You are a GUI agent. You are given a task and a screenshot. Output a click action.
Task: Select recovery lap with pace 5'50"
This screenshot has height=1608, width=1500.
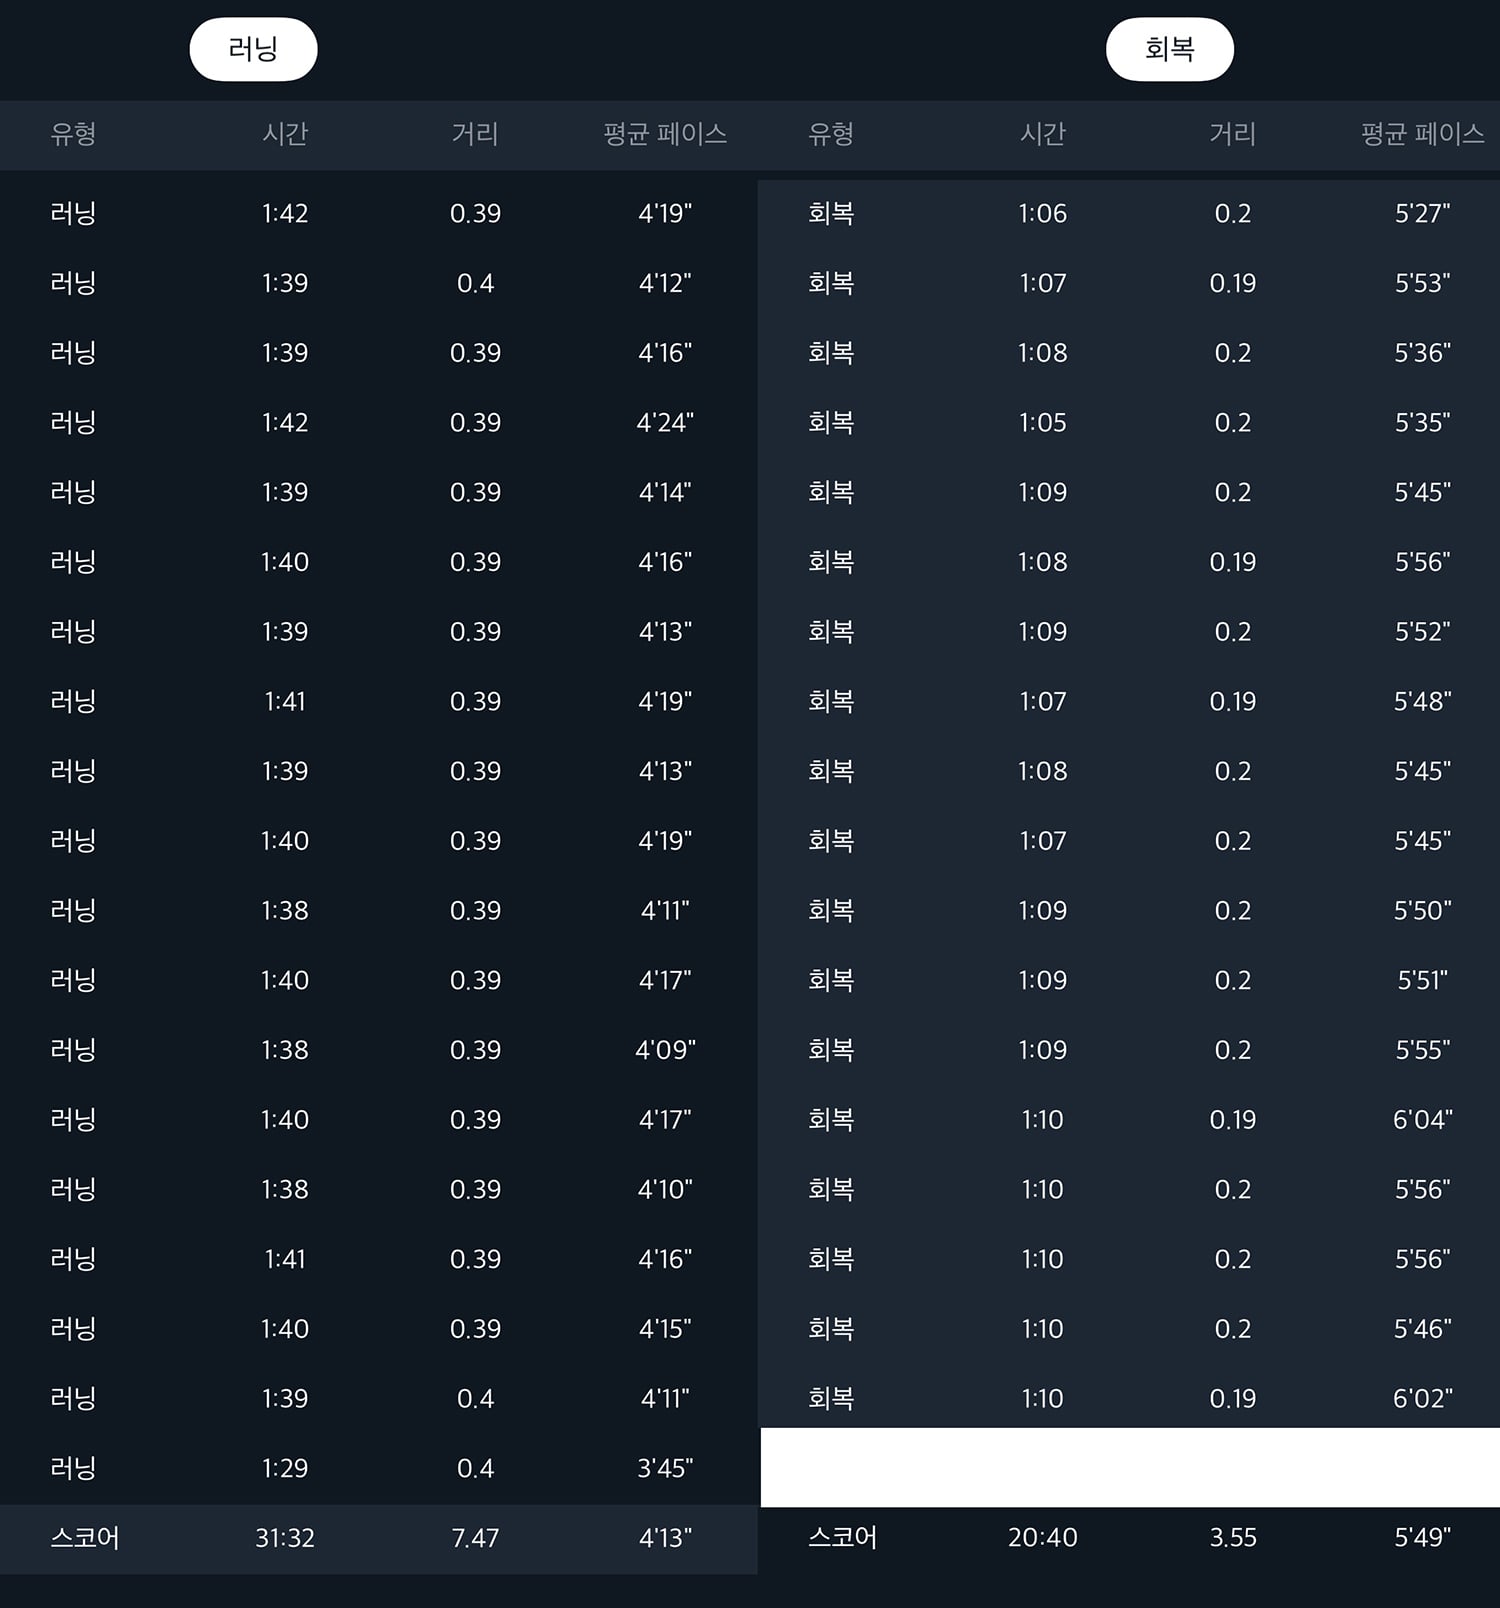click(x=1129, y=910)
